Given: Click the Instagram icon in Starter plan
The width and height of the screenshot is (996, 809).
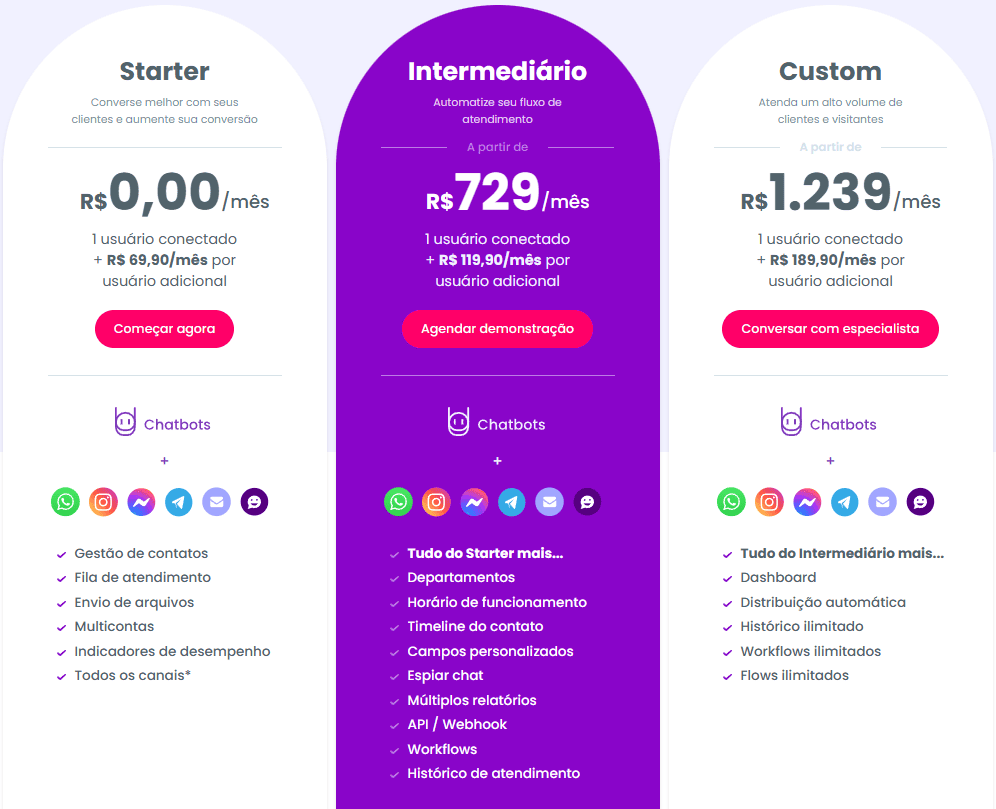Looking at the screenshot, I should (x=104, y=502).
